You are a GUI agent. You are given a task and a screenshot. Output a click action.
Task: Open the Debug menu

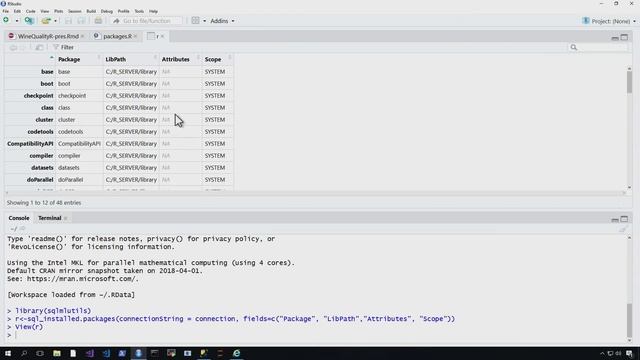107,11
